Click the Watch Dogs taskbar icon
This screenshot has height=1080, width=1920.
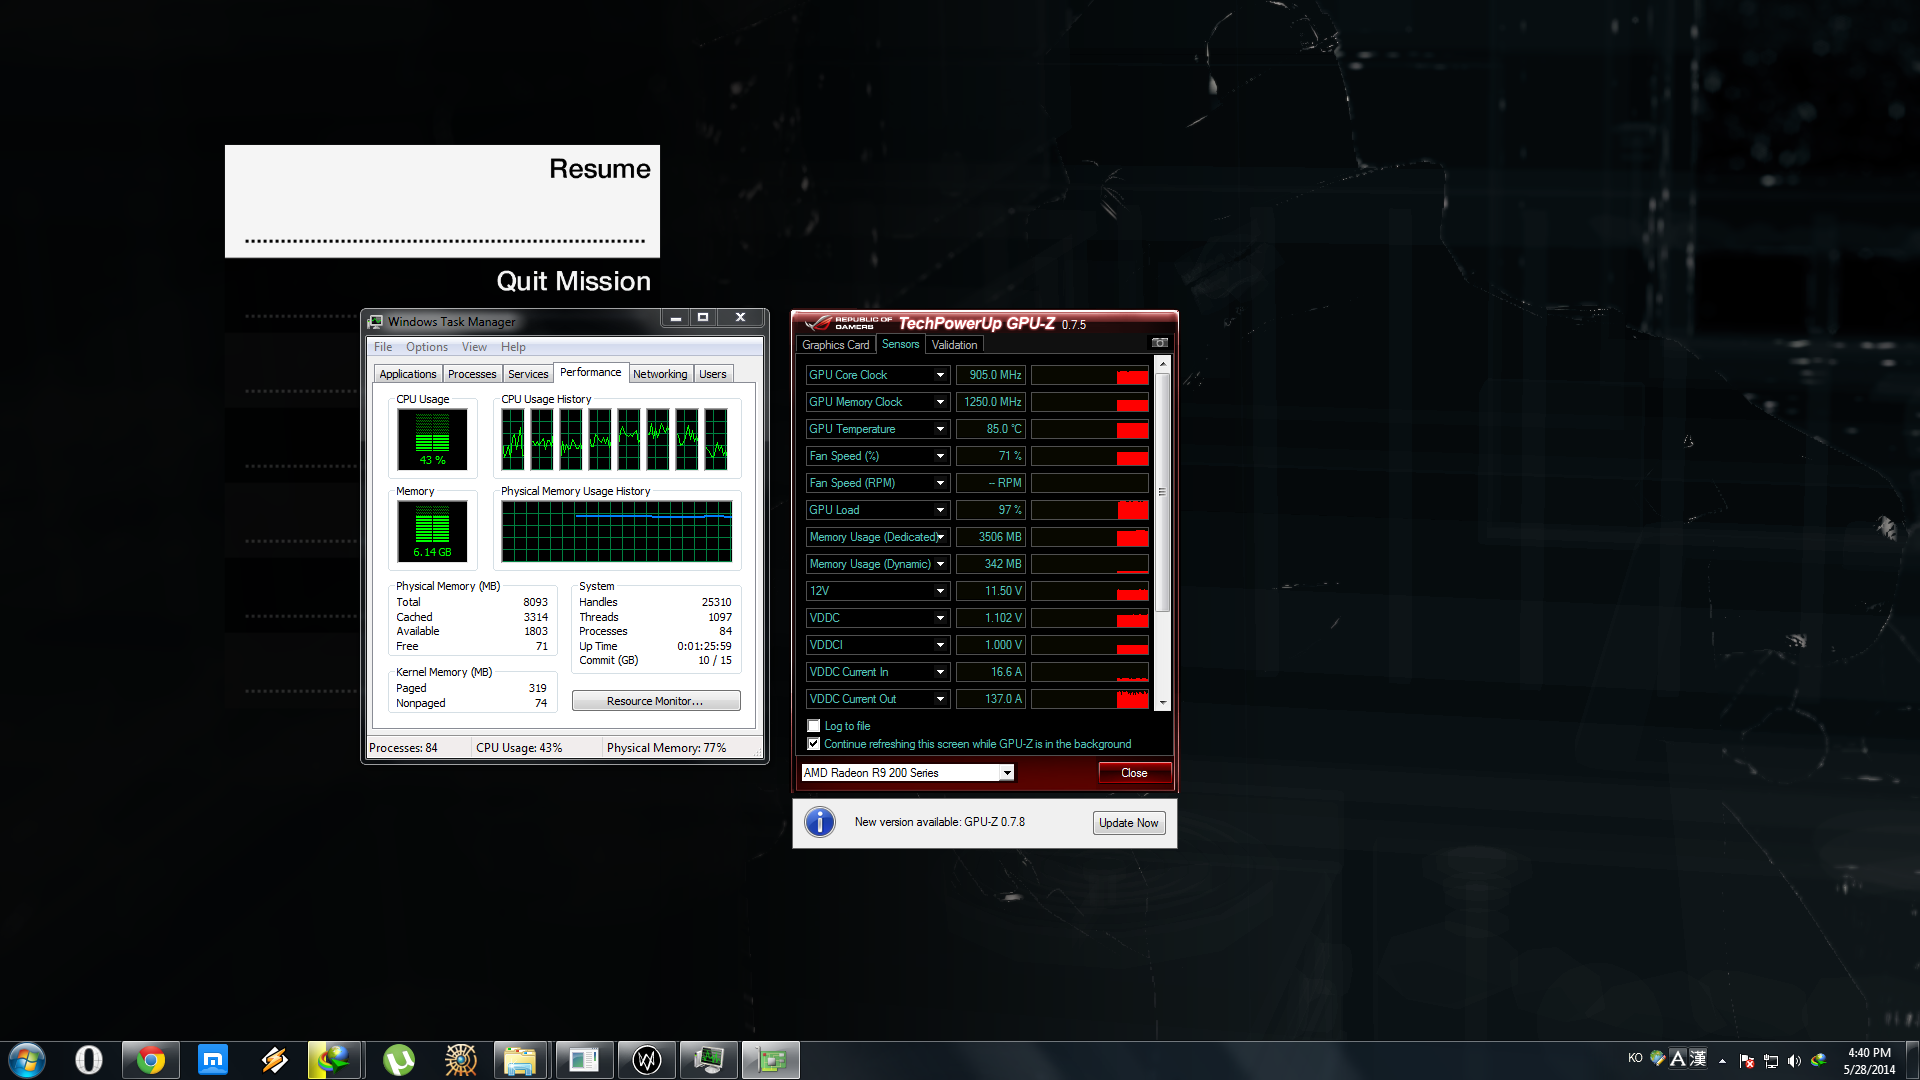(x=647, y=1059)
